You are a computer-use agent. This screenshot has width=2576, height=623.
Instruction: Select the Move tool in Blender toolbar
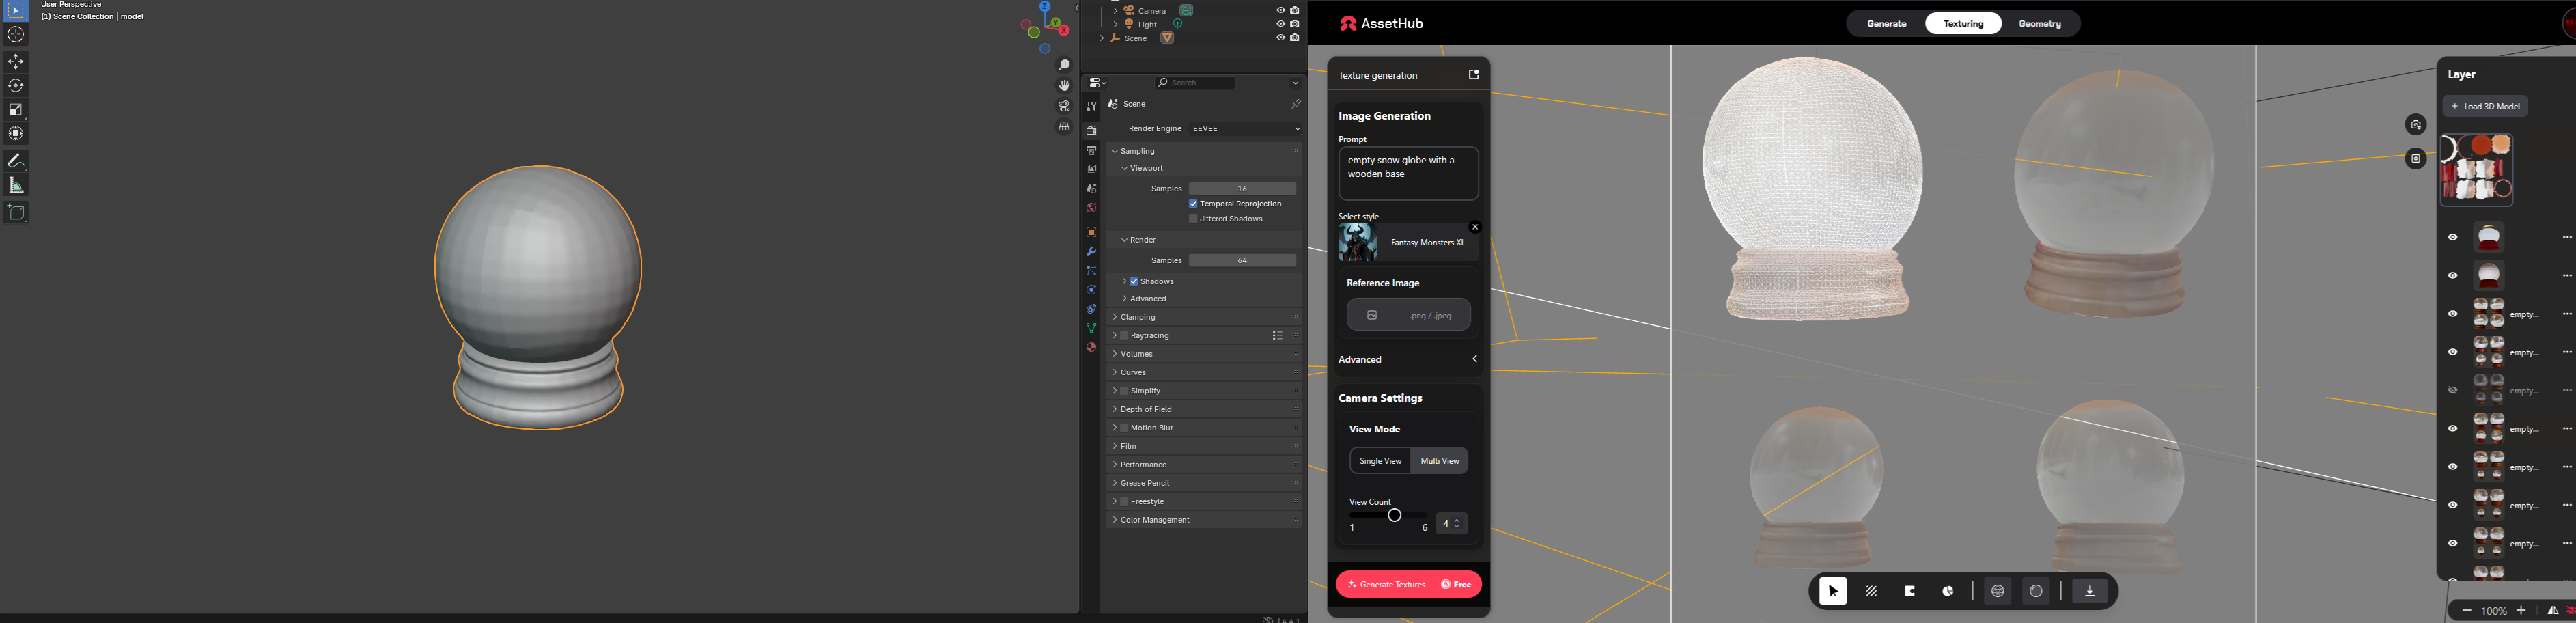coord(16,62)
